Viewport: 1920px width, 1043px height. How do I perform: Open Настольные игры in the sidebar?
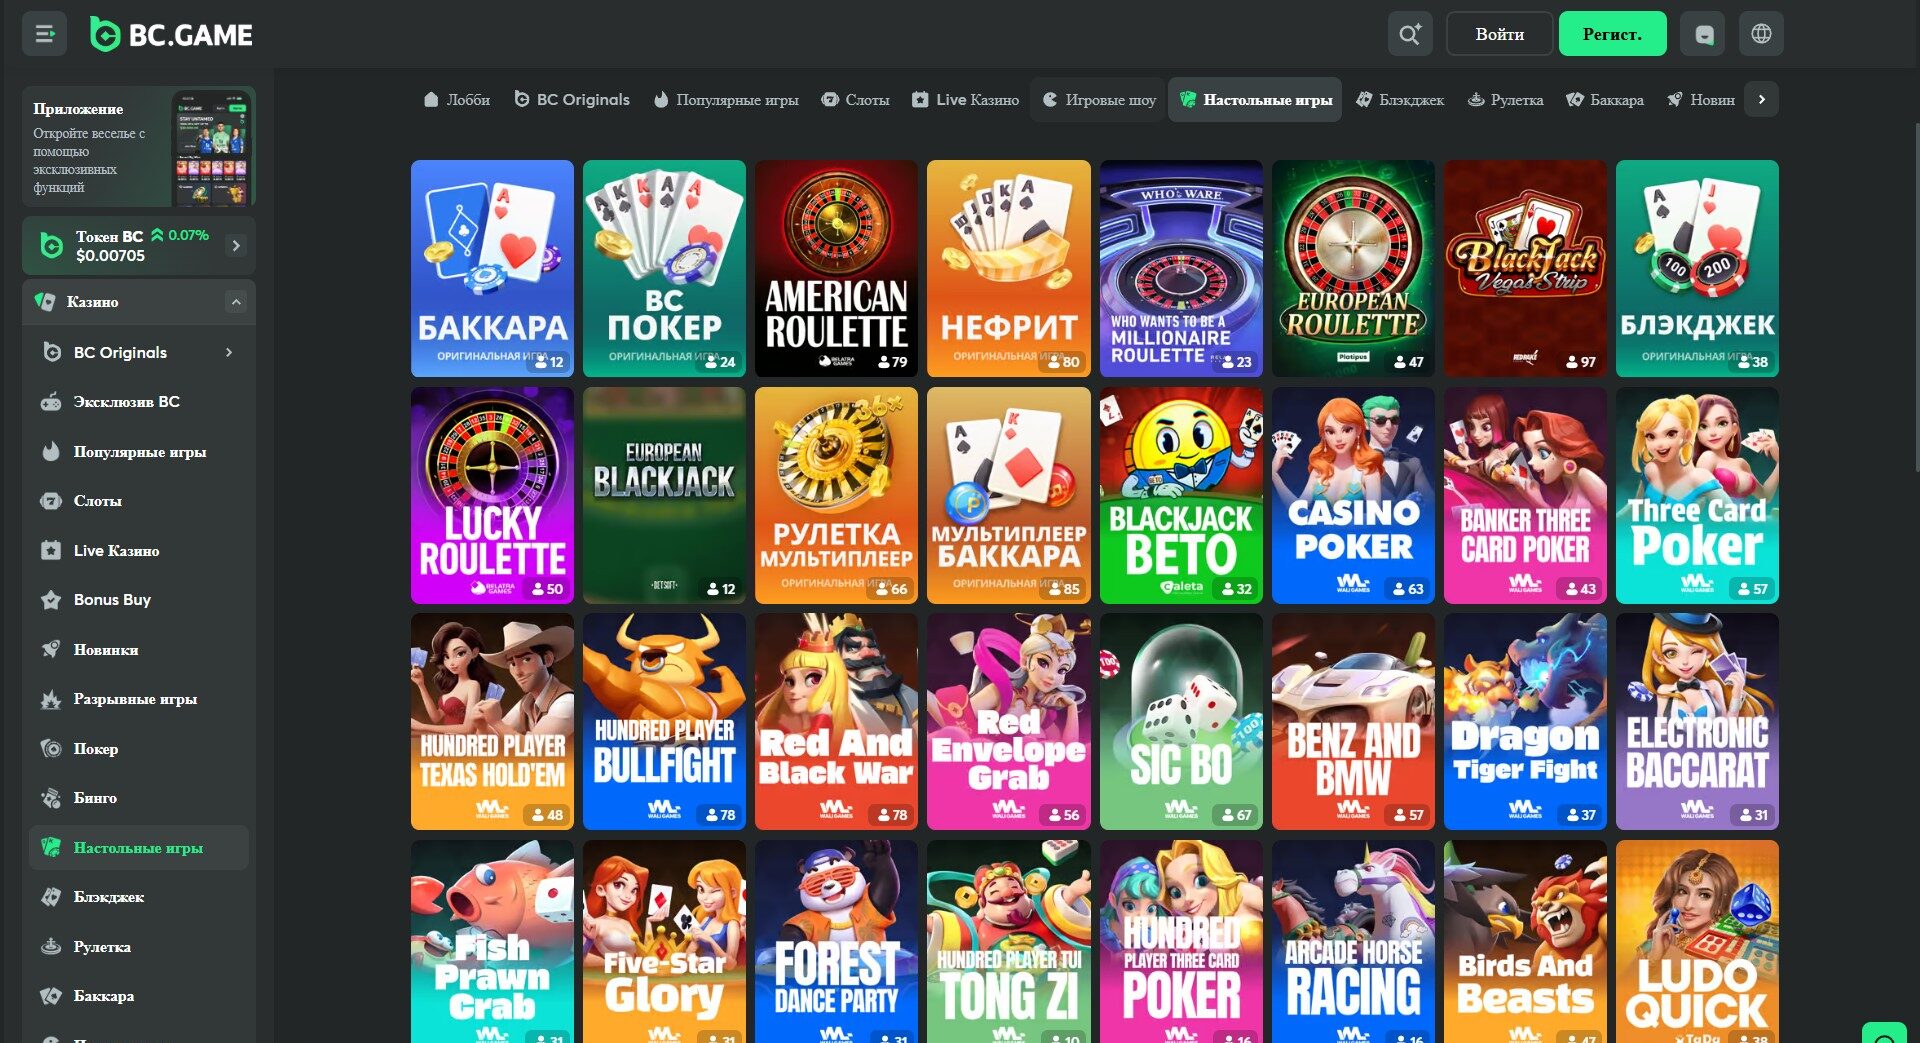(138, 848)
